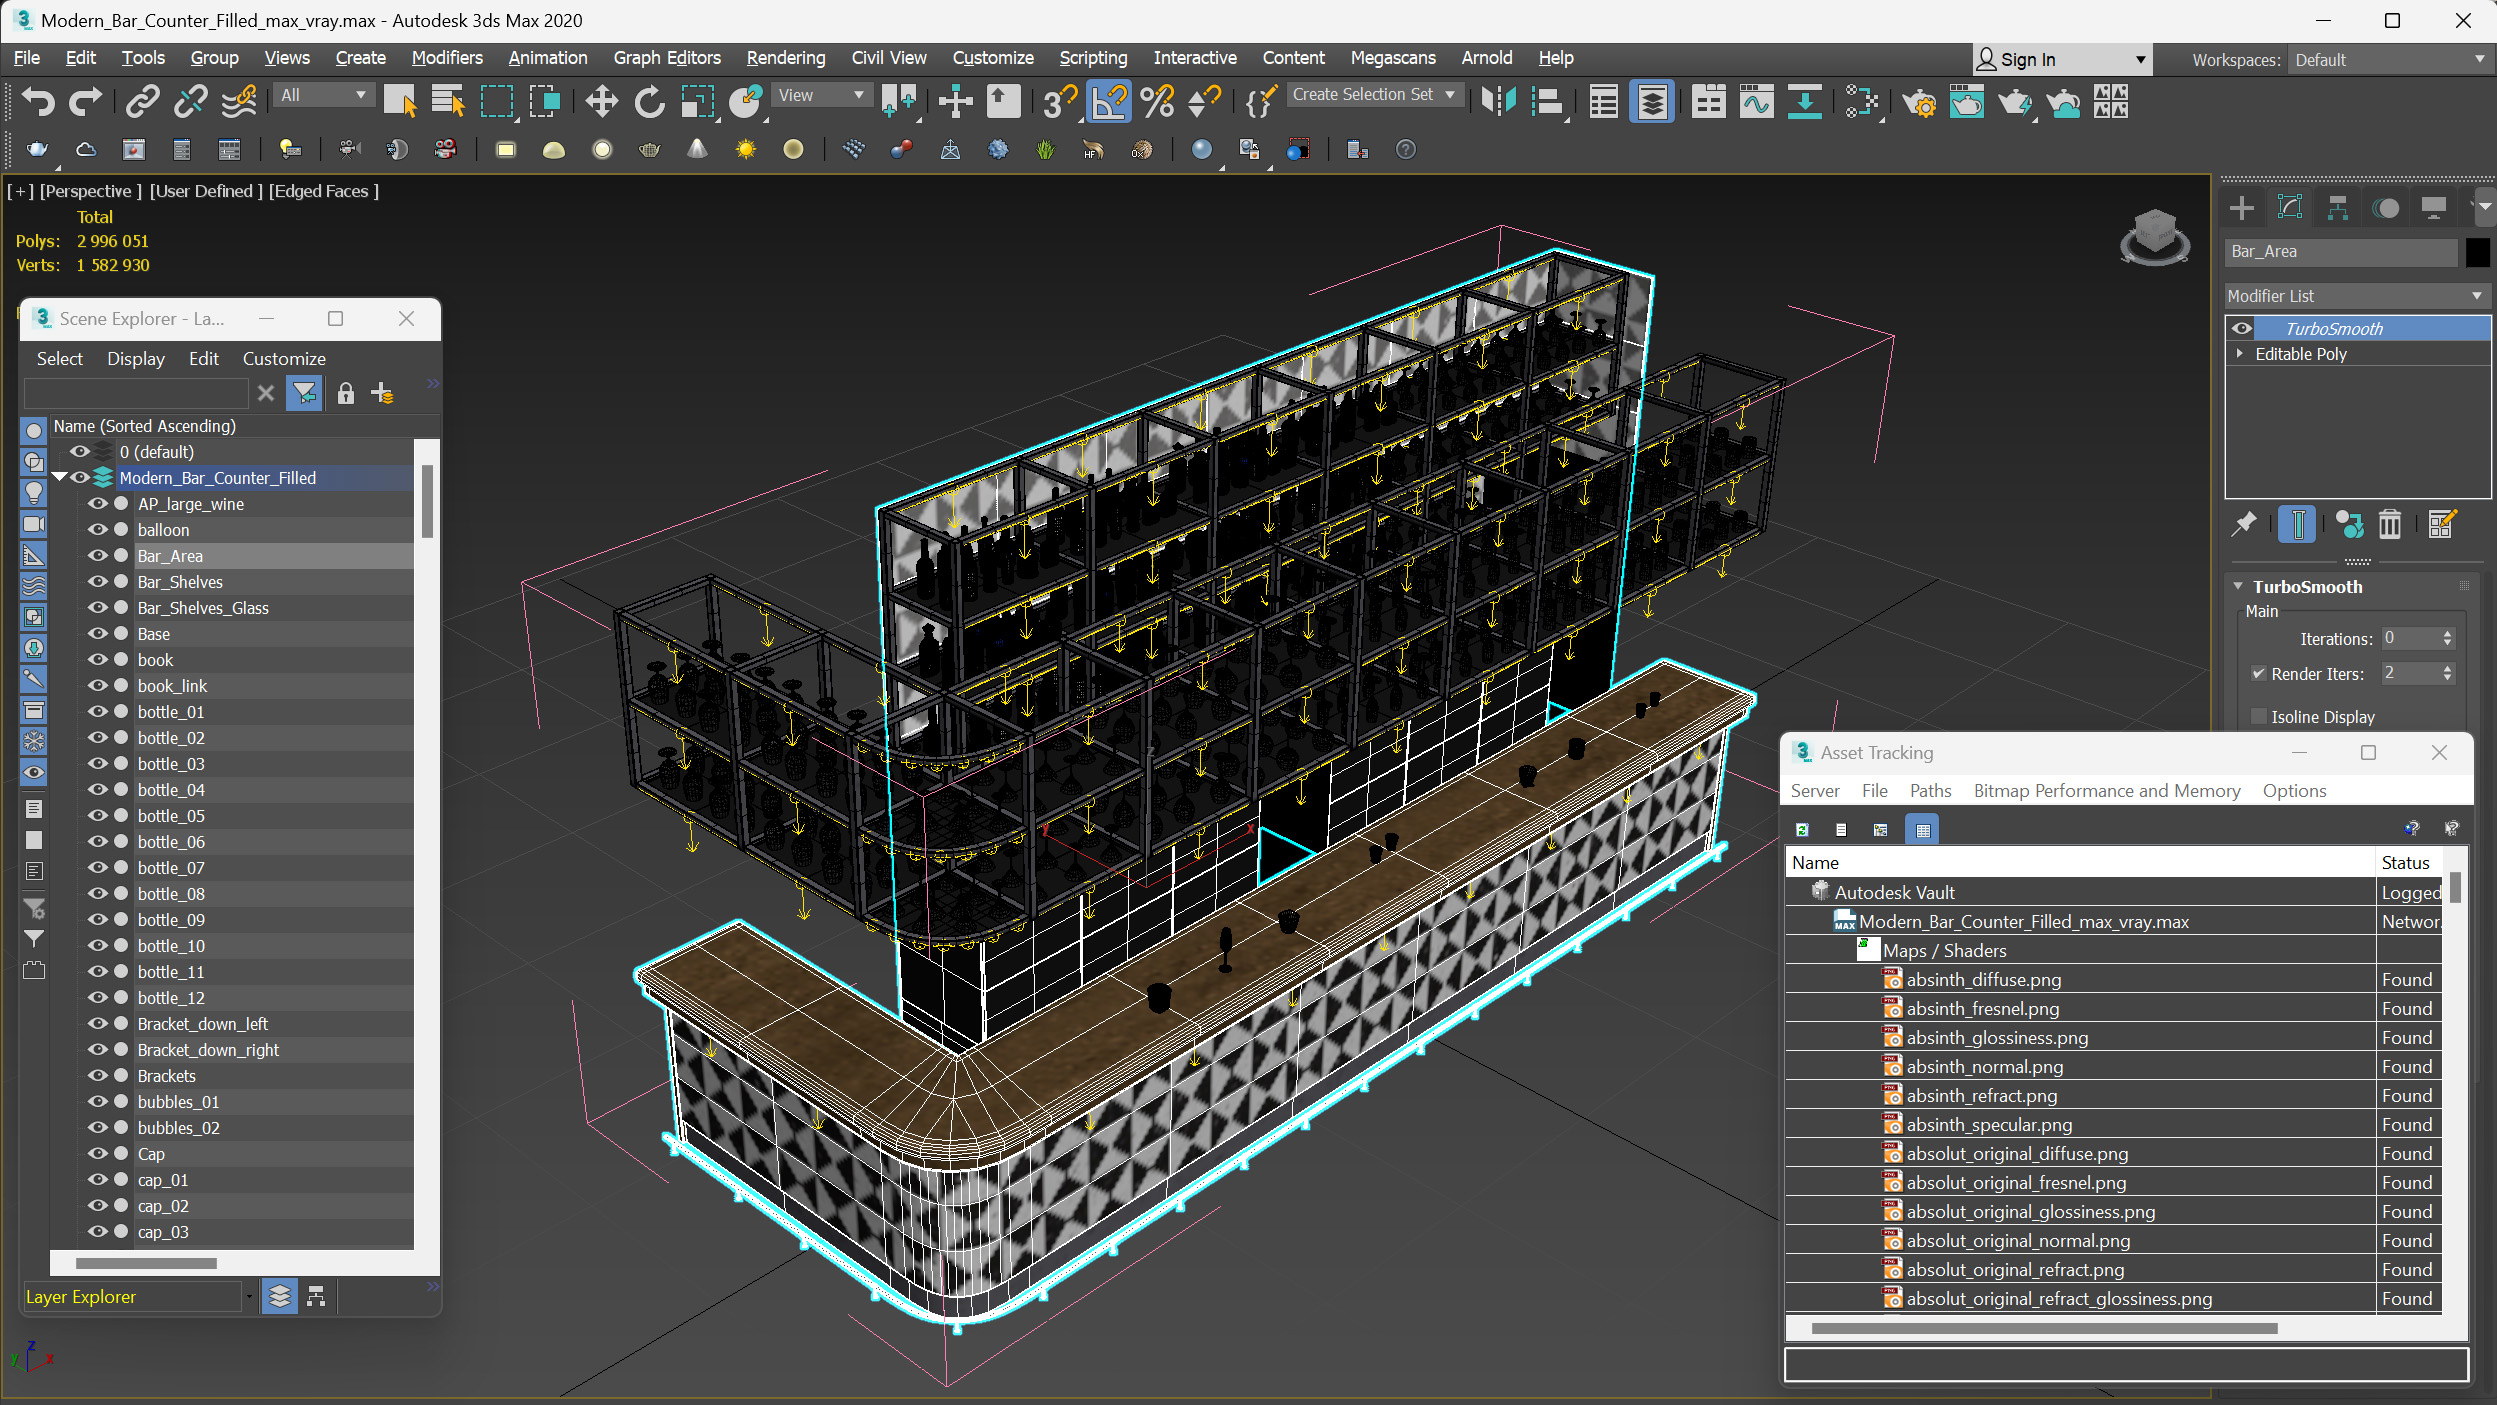Click the Render Iters spinner arrows
This screenshot has height=1405, width=2497.
2447,673
